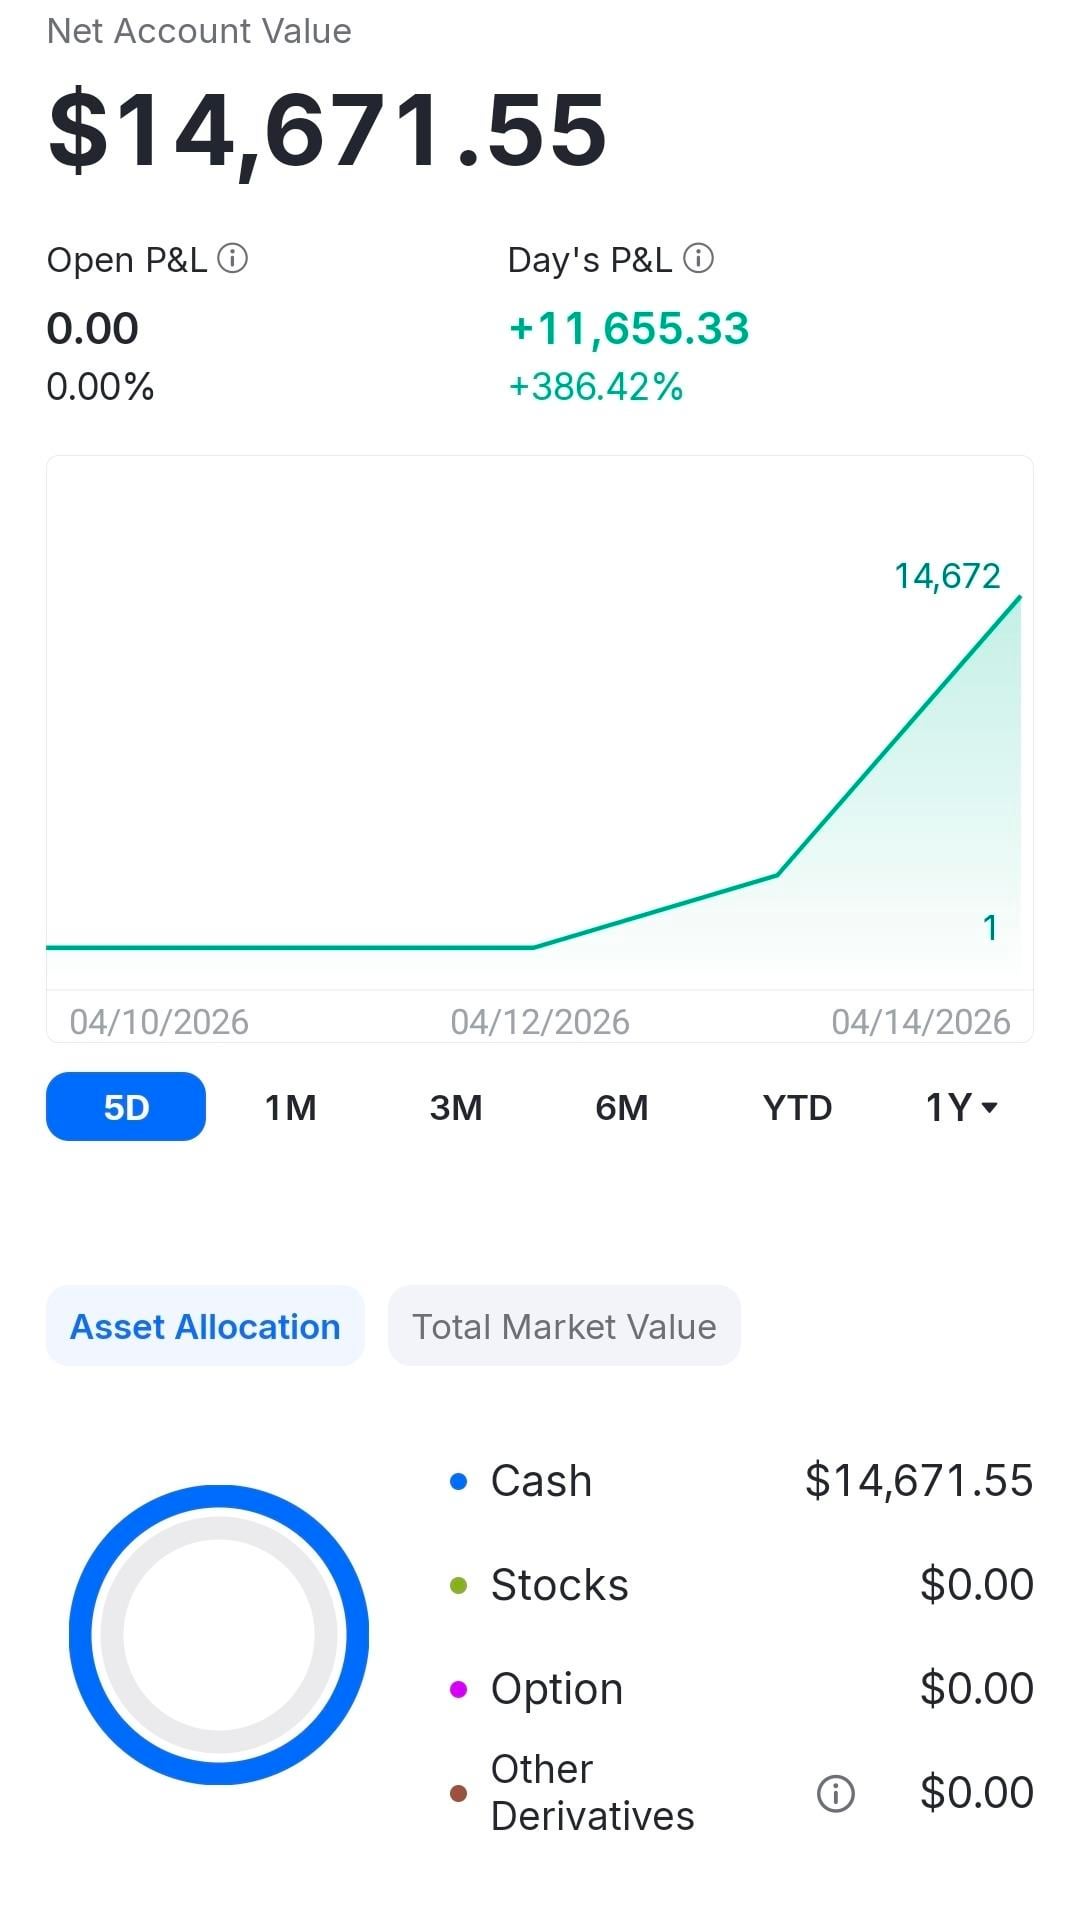Expand the 1Y range dropdown arrow
The width and height of the screenshot is (1080, 1919).
[x=990, y=1107]
